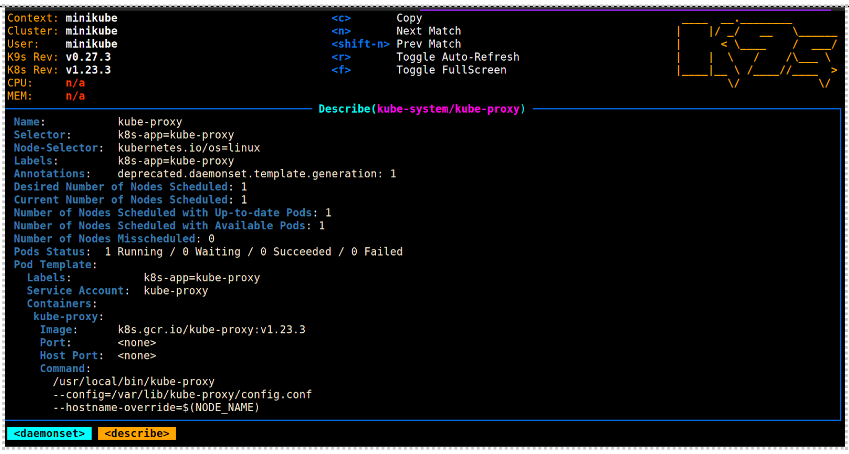Click Current Number of Nodes Scheduled line

click(130, 200)
